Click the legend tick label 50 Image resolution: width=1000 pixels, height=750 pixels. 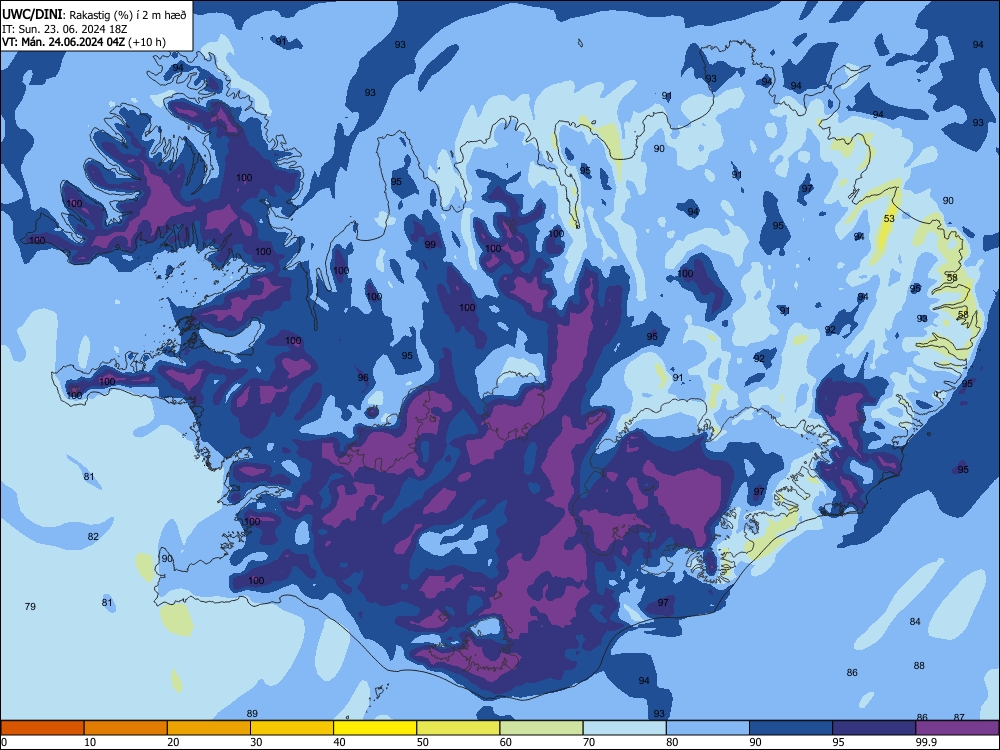[x=422, y=742]
